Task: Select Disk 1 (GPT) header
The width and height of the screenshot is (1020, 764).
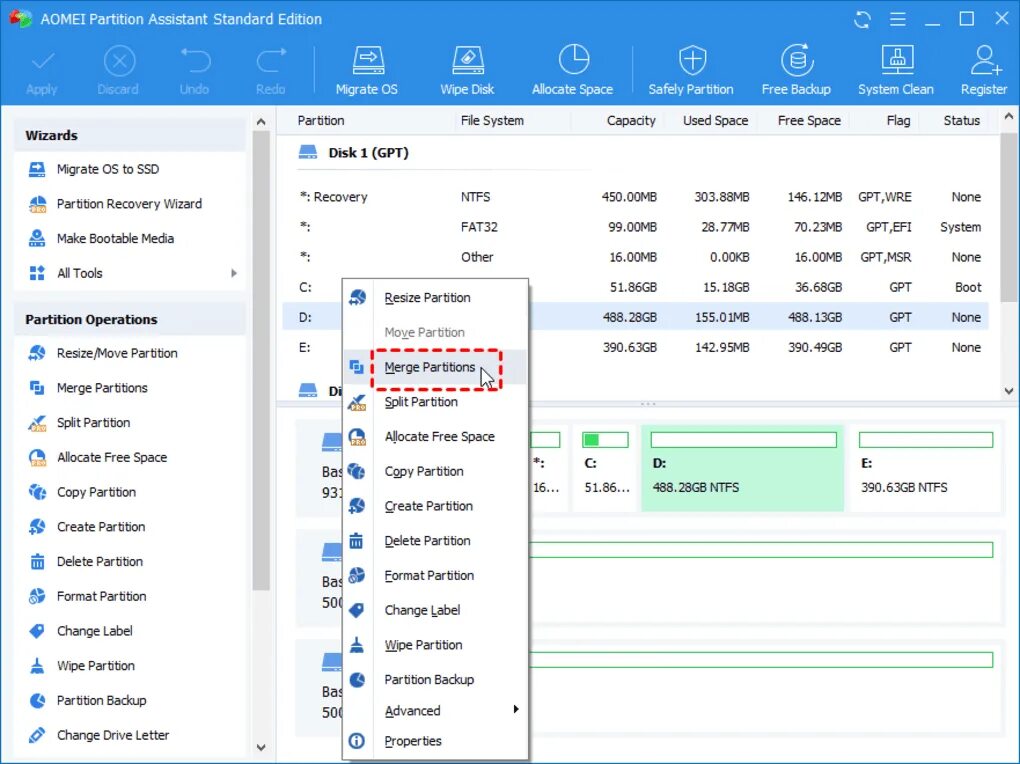Action: point(368,153)
